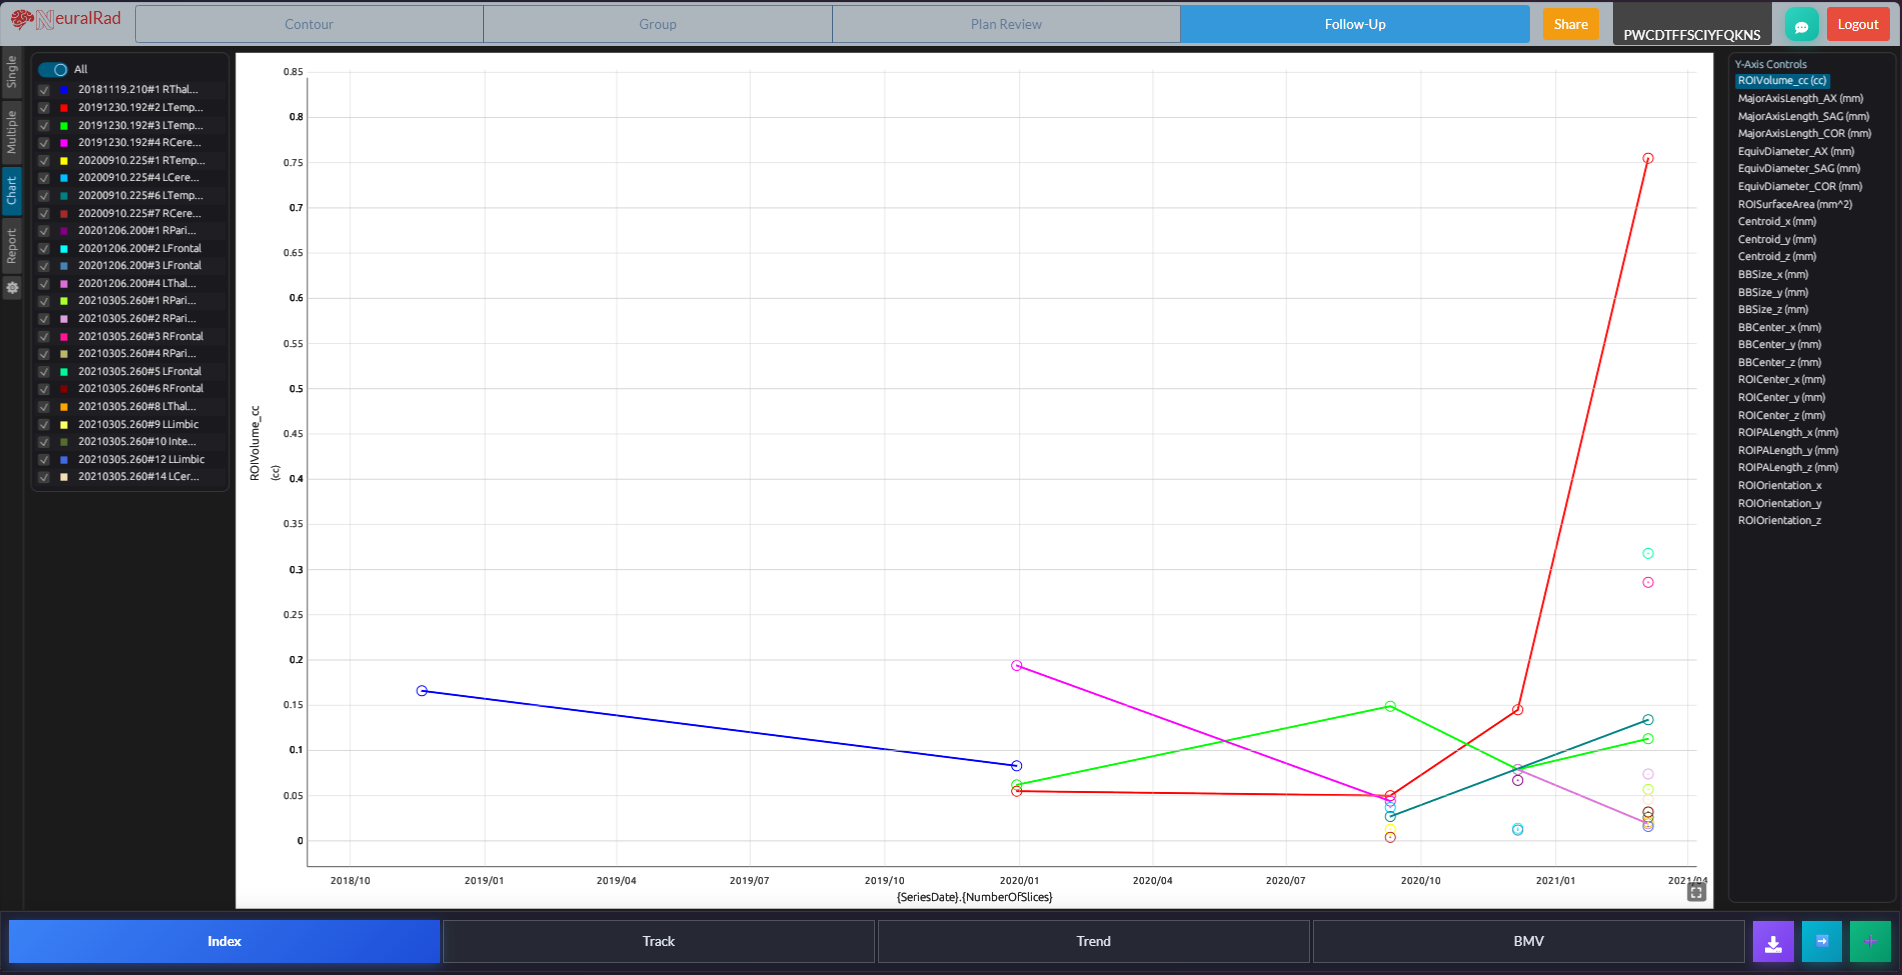
Task: Uncheck the 20210305.260#5 LFrontal series
Action: tap(43, 371)
